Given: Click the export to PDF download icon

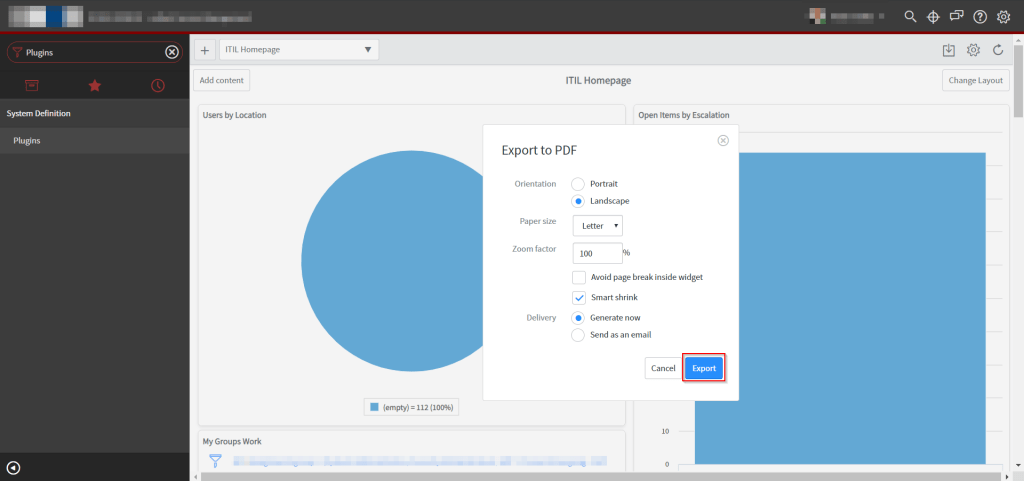Looking at the screenshot, I should click(949, 50).
